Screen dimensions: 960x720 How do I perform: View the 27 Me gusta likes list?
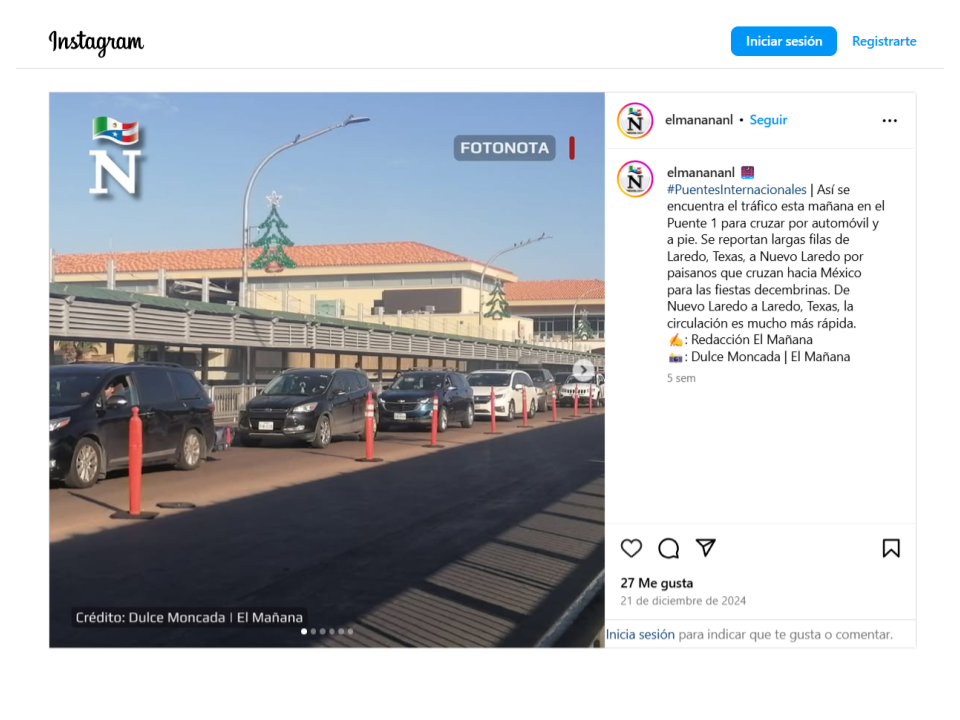tap(656, 583)
